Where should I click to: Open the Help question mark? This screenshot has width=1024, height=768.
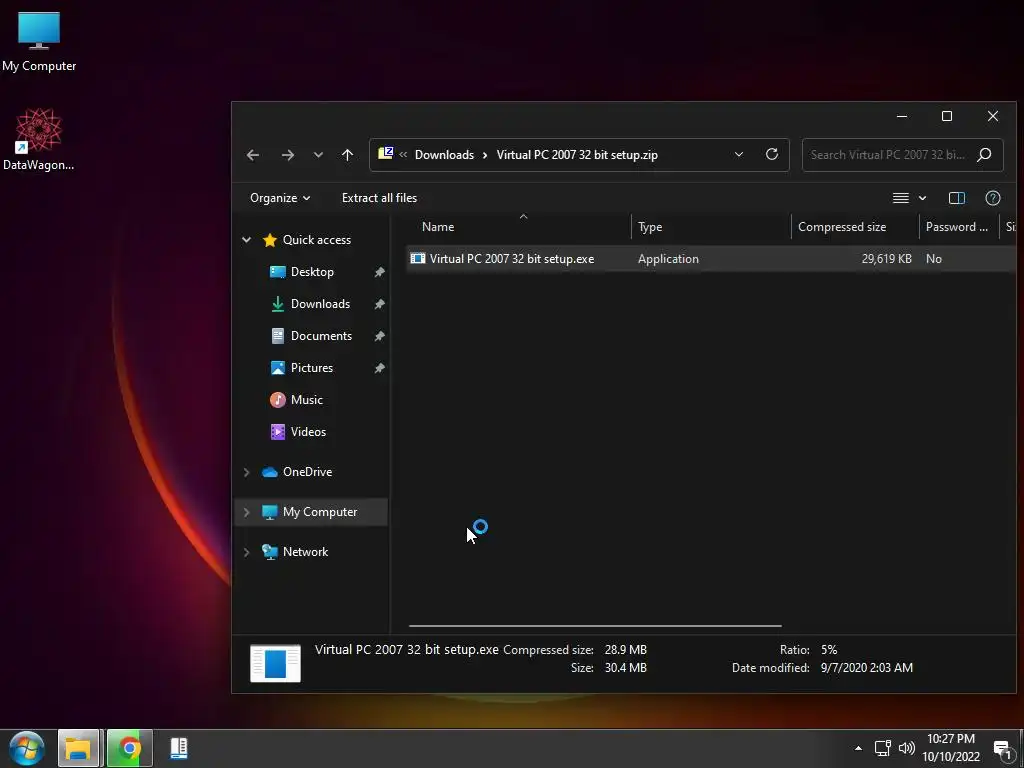click(993, 198)
